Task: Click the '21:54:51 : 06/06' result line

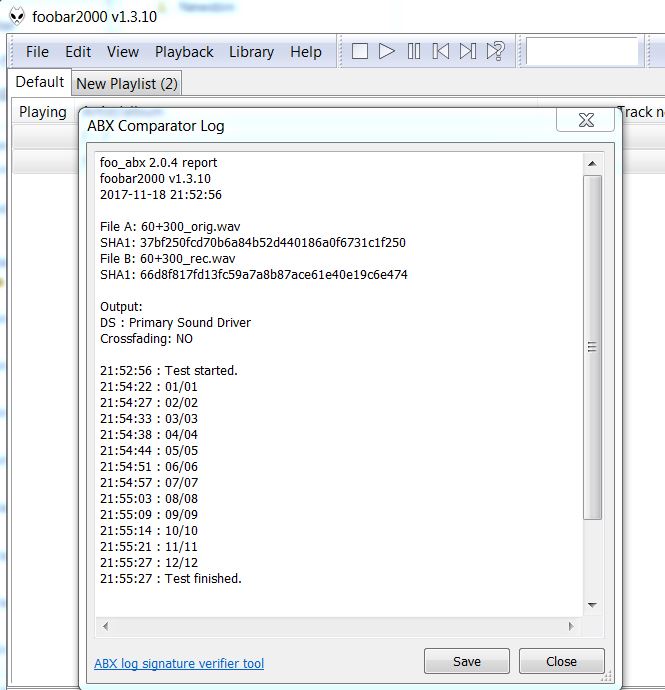Action: tap(149, 466)
